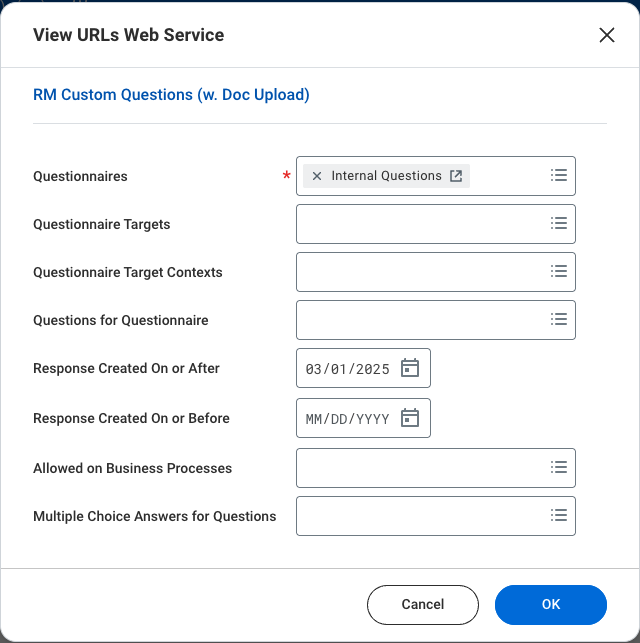Open calendar for Response Created On or Before
Image resolution: width=640 pixels, height=643 pixels.
[409, 418]
